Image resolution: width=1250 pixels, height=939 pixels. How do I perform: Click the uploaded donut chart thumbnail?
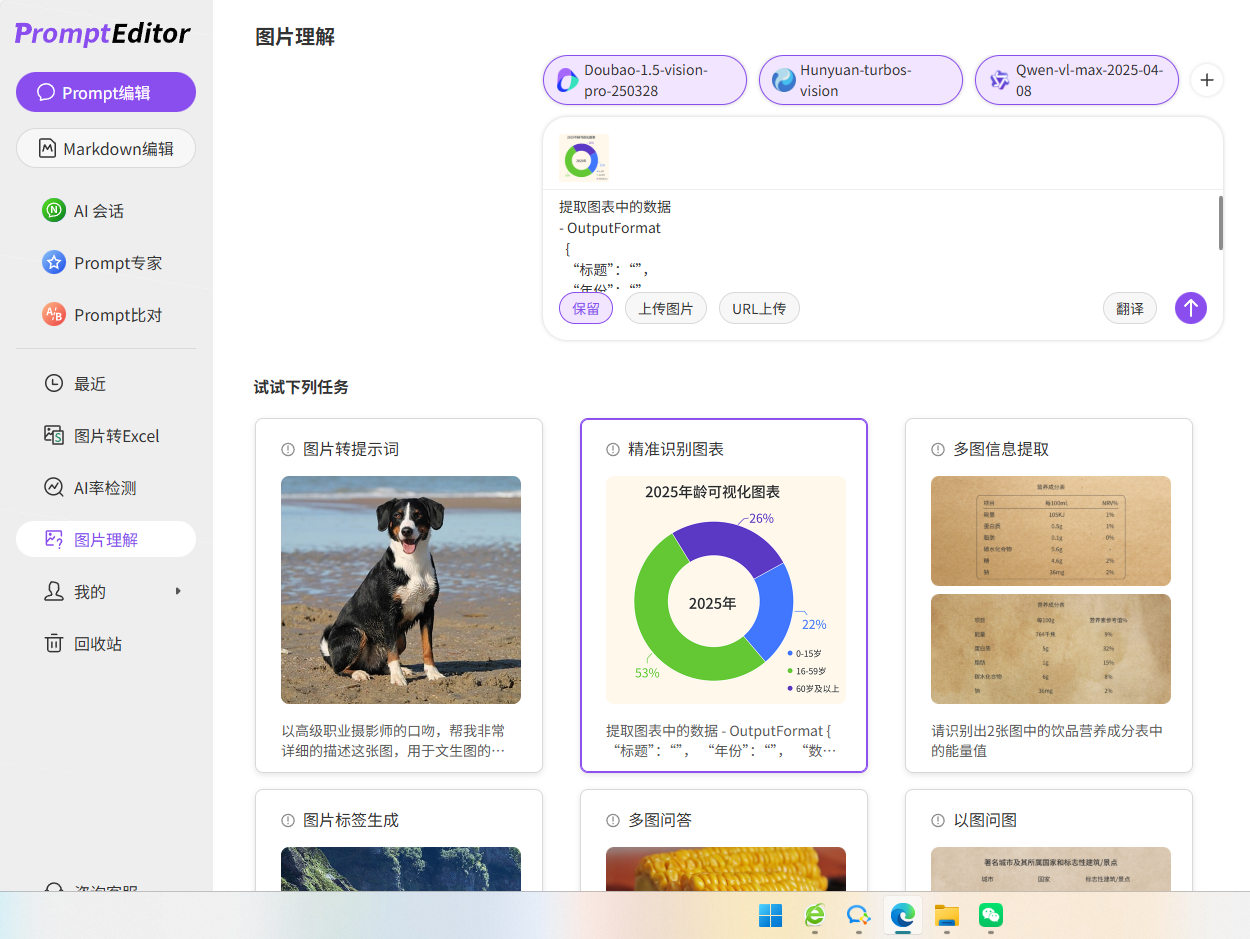pos(584,158)
